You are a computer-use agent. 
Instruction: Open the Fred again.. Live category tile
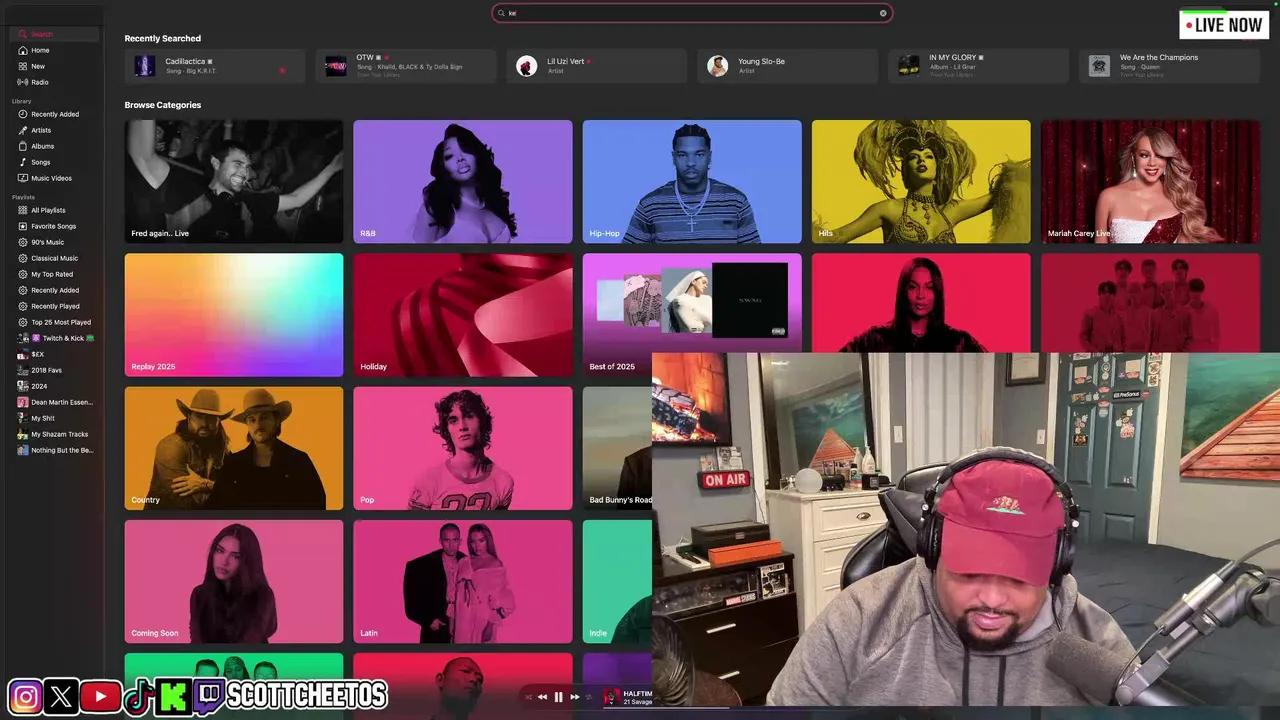[x=234, y=182]
